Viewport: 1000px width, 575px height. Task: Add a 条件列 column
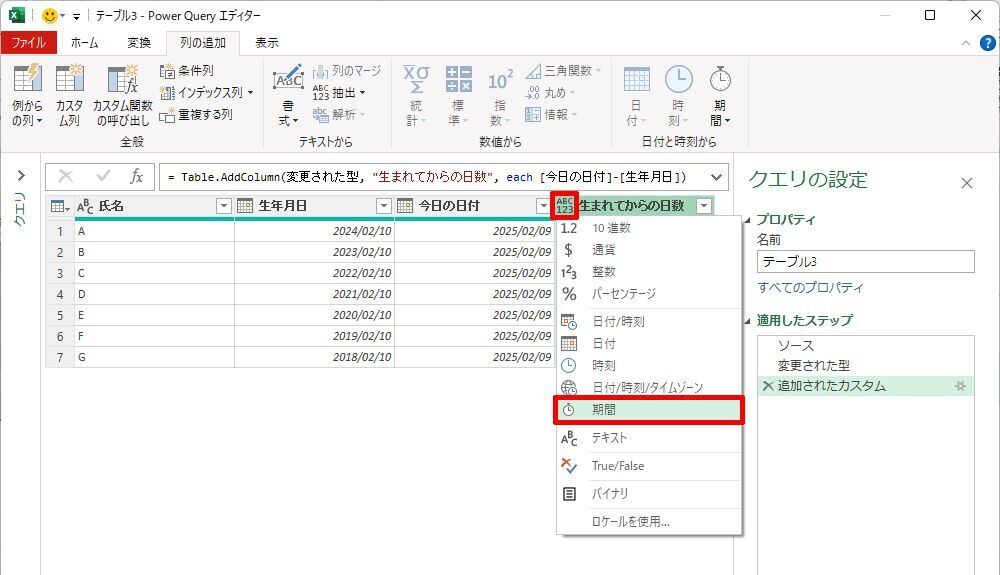[187, 70]
